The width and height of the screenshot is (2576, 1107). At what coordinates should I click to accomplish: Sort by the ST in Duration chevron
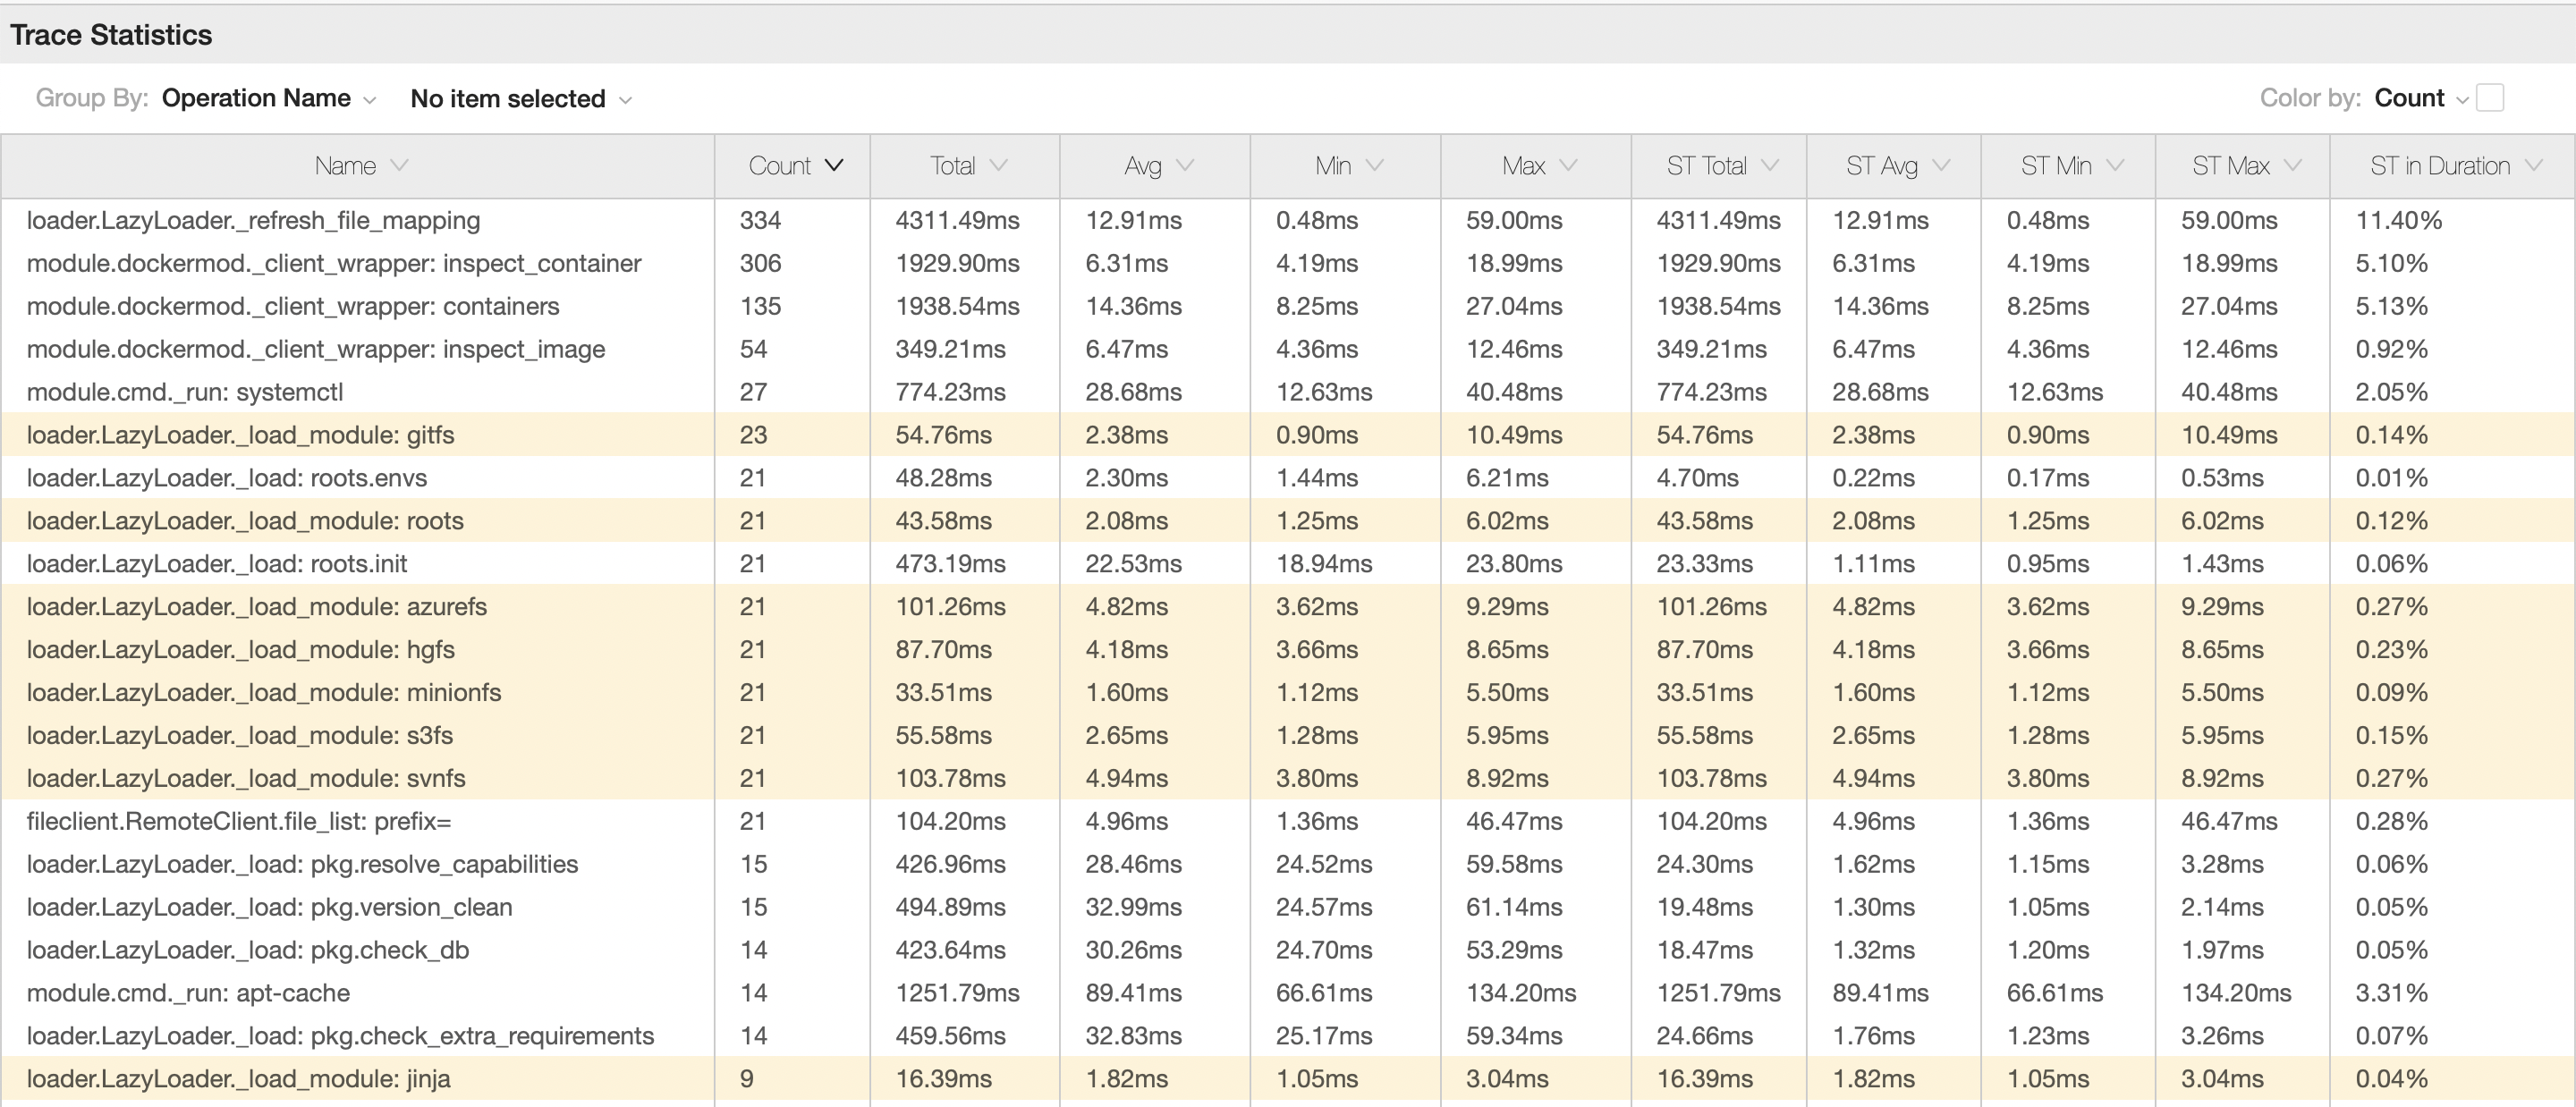coord(2533,165)
